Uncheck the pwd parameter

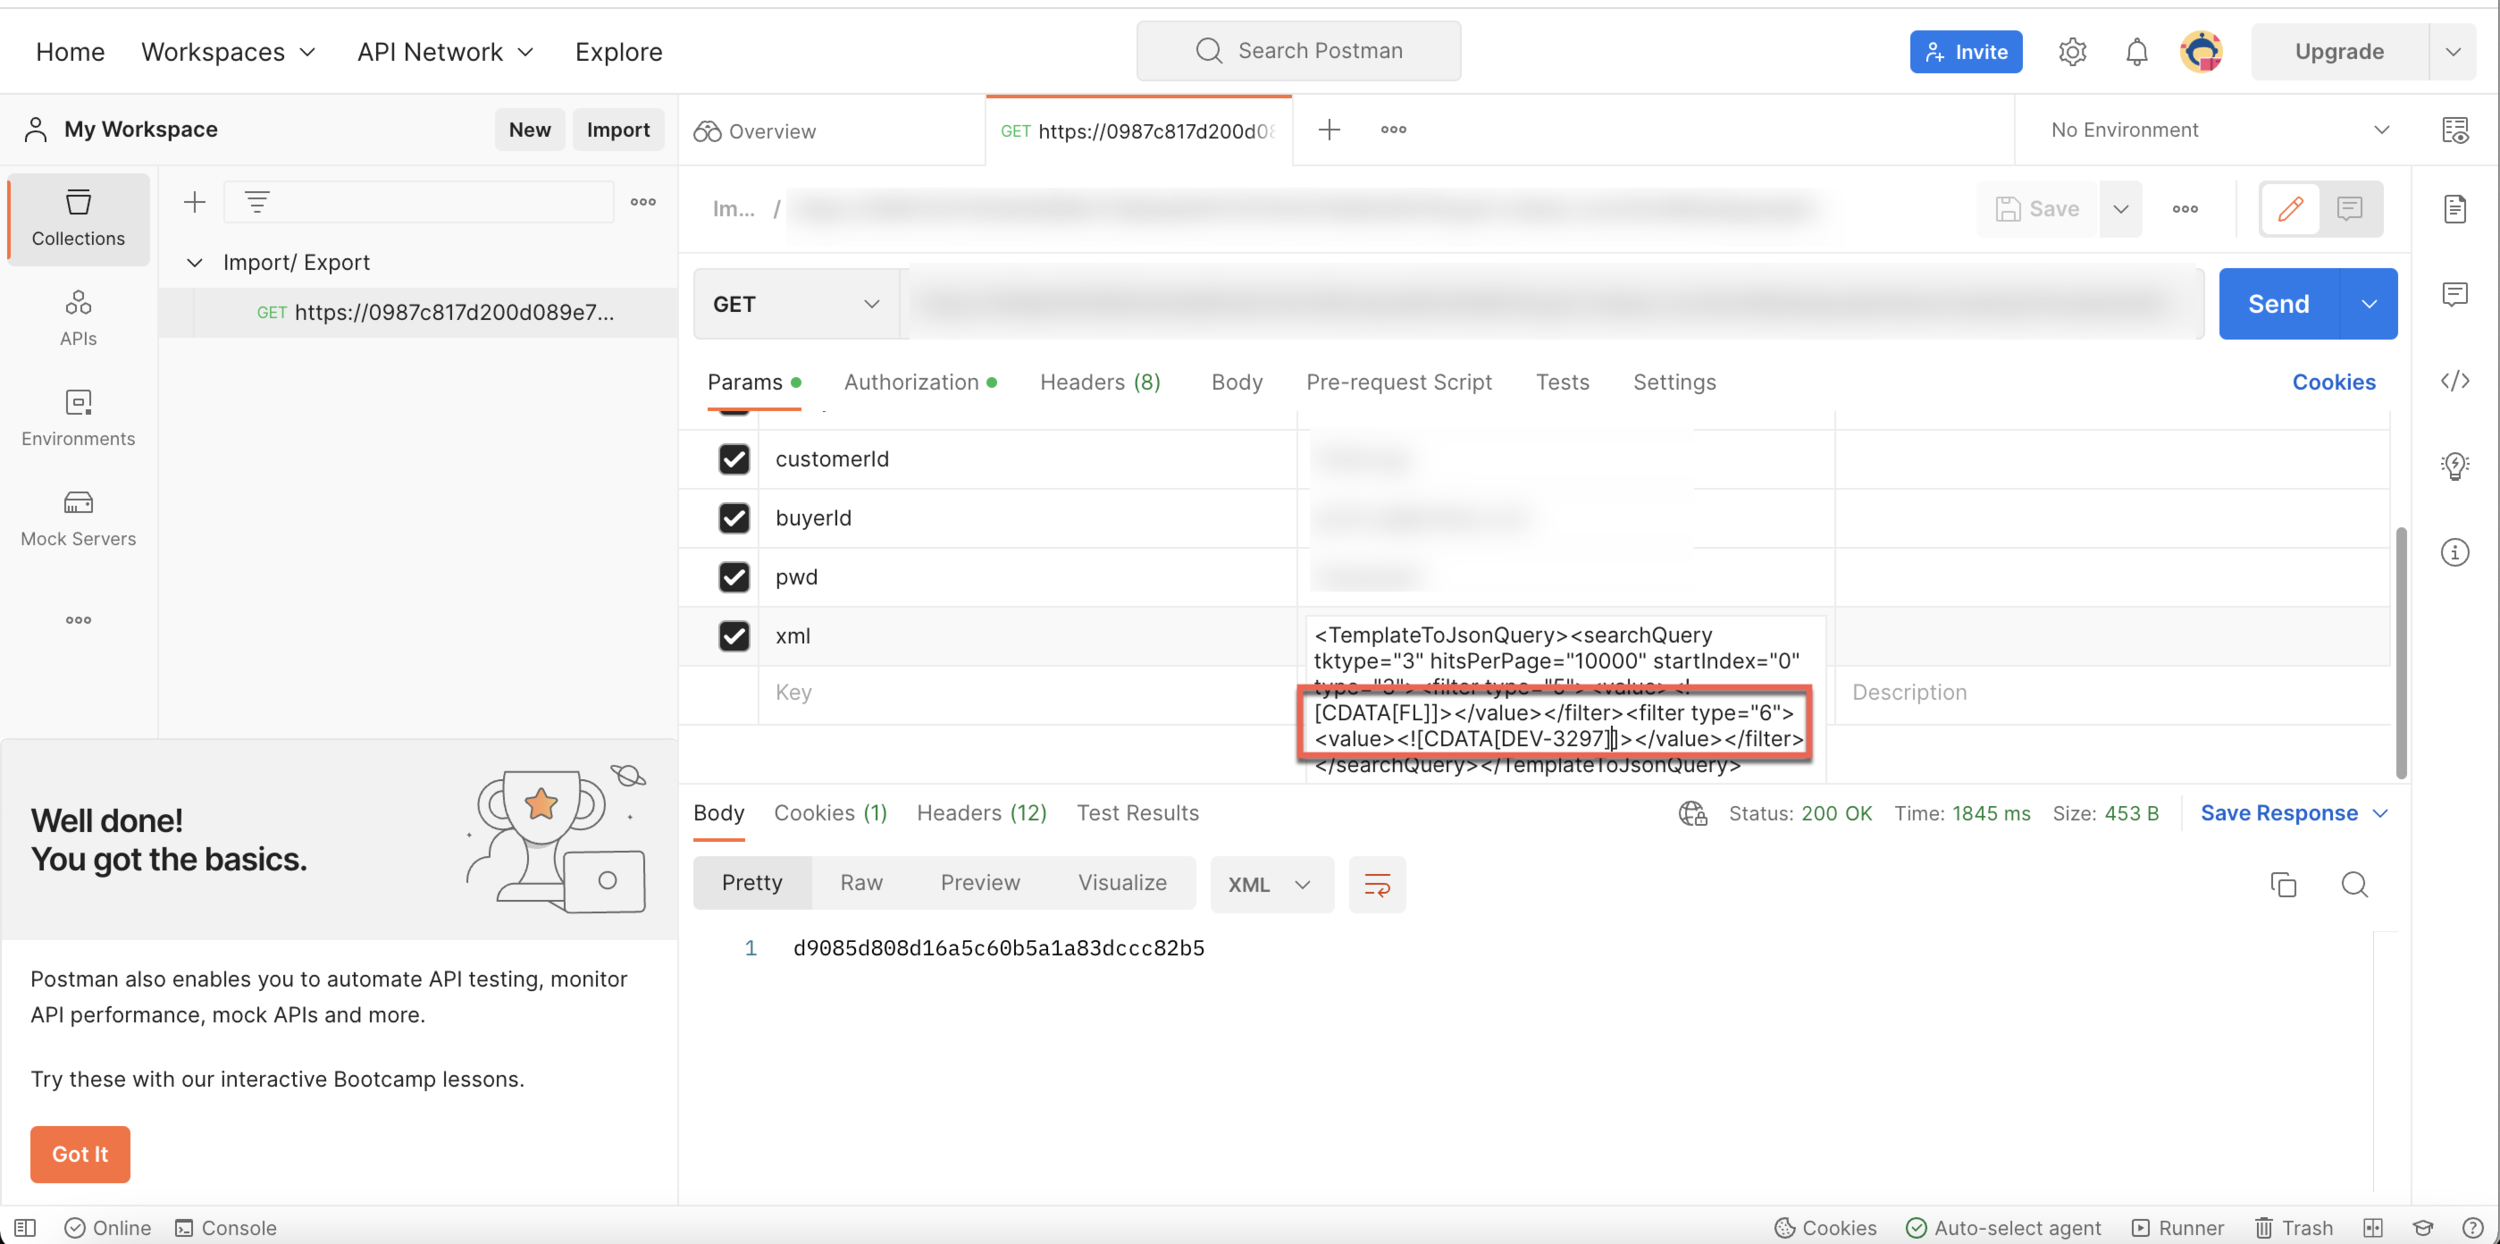(734, 577)
